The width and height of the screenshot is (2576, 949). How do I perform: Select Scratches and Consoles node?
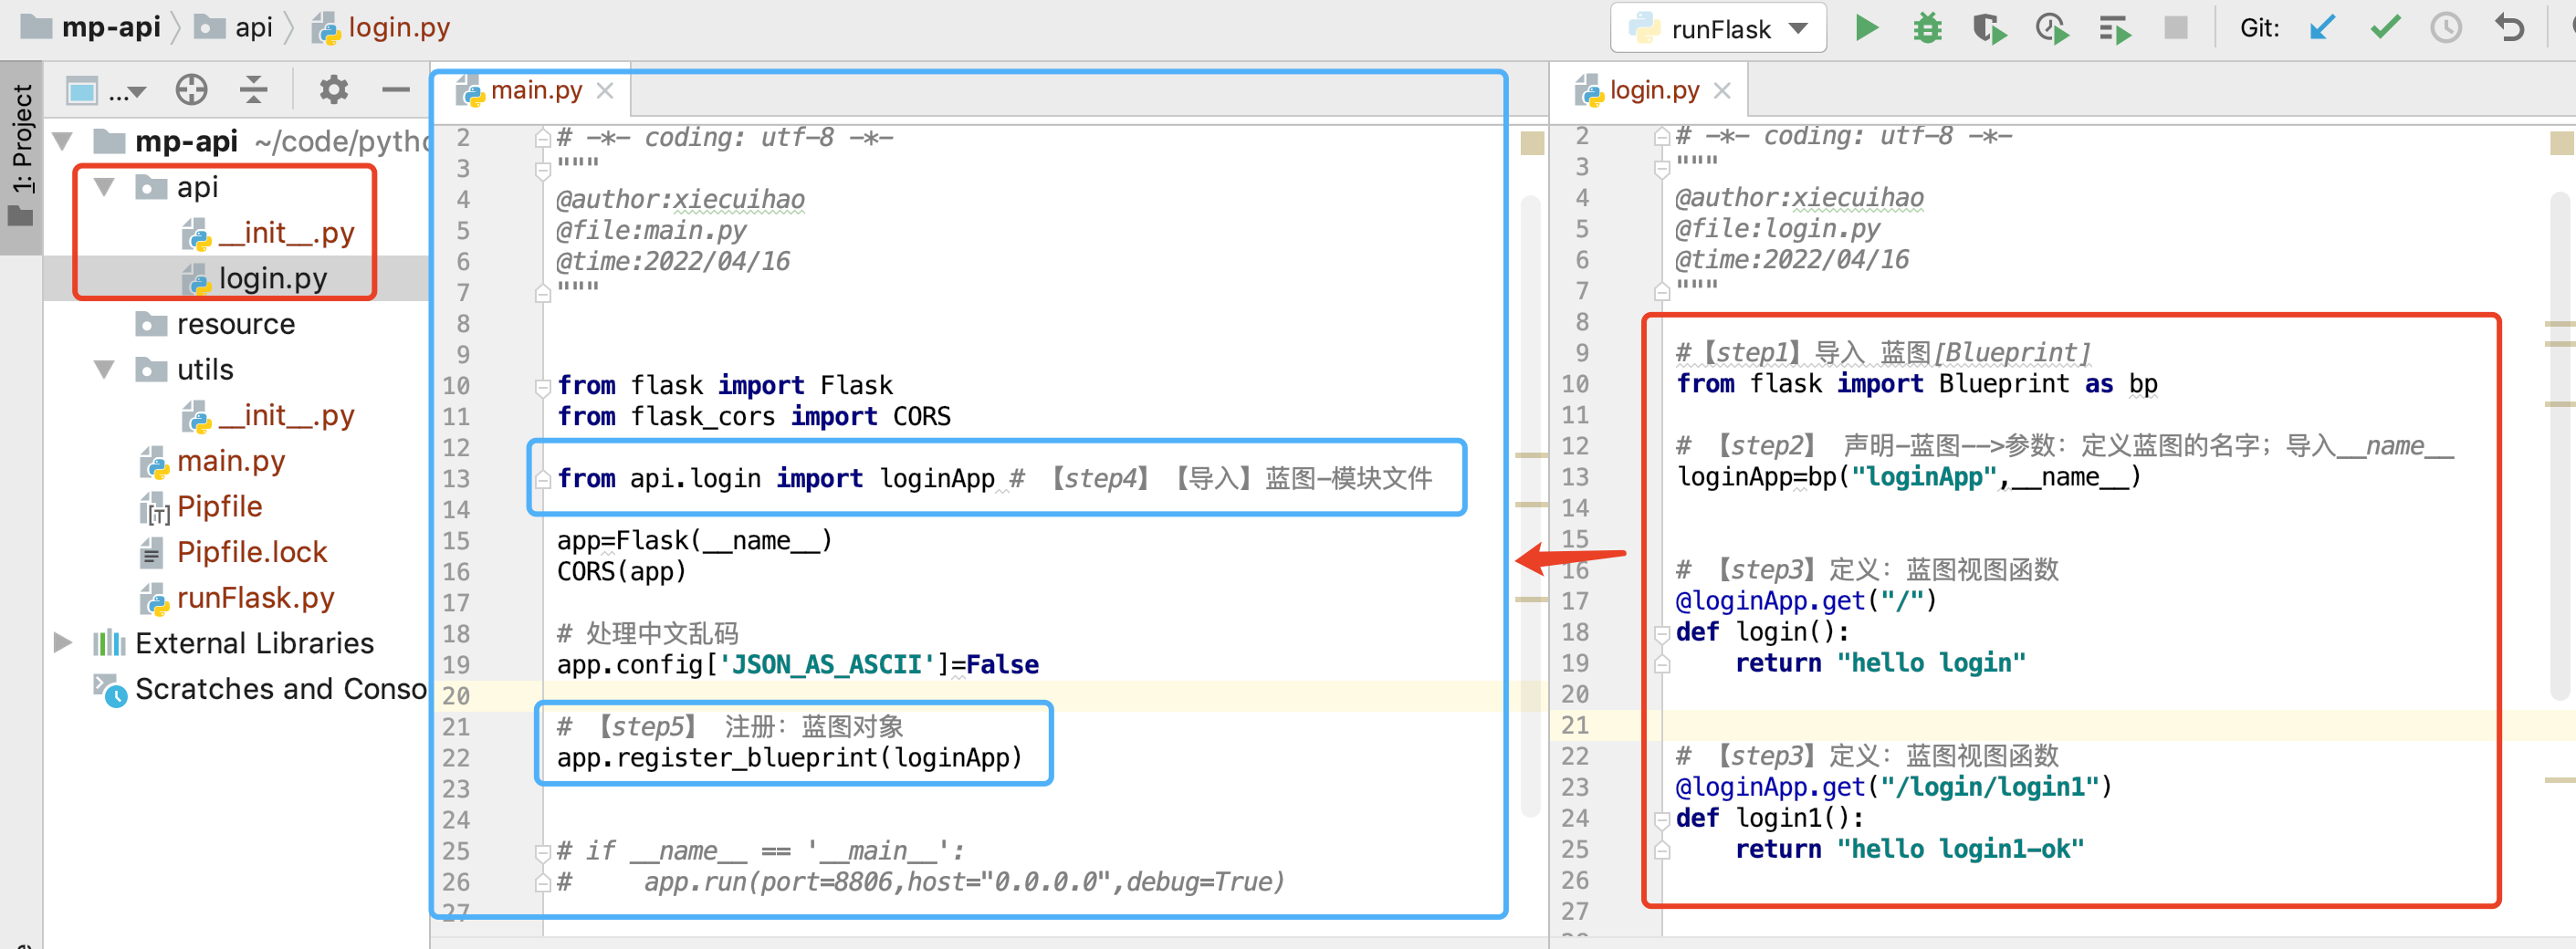pos(260,689)
